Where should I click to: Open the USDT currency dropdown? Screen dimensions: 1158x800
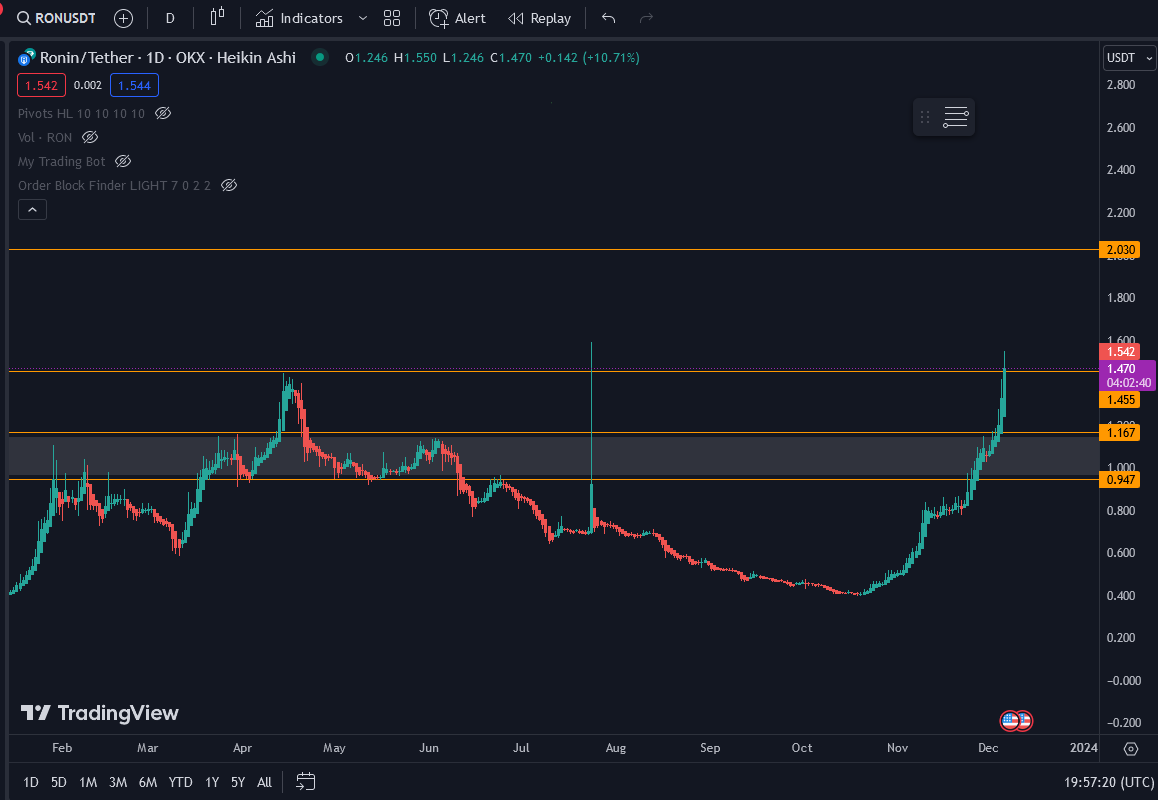[1129, 58]
